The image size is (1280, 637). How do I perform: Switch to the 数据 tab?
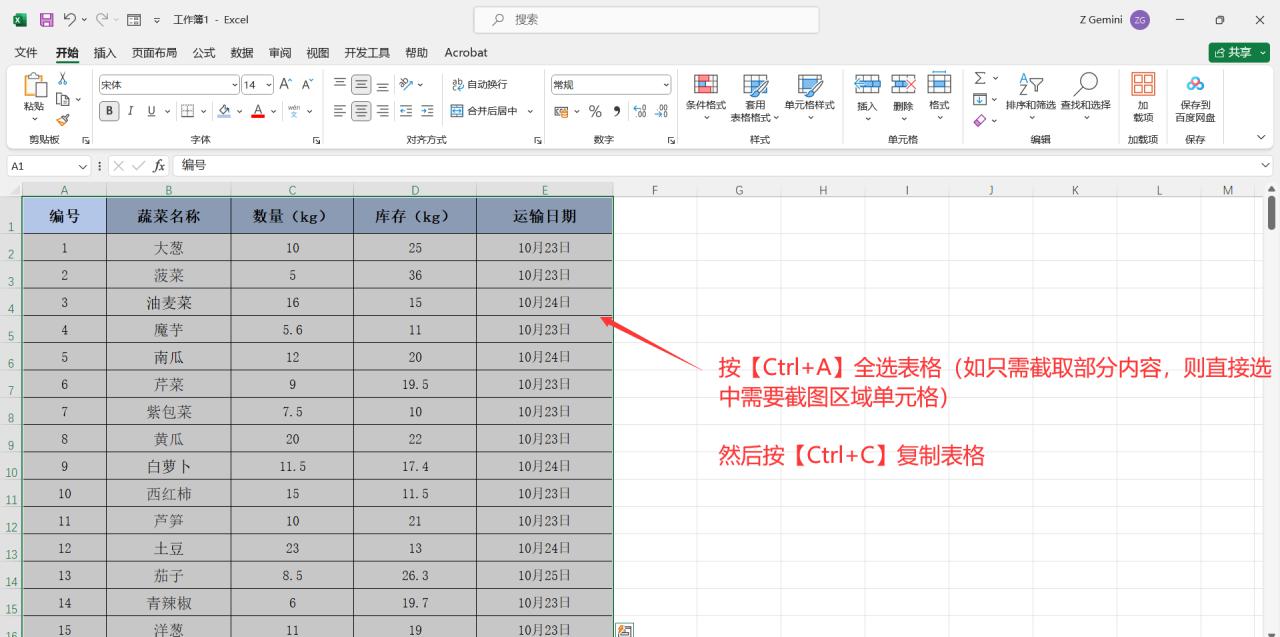point(242,52)
